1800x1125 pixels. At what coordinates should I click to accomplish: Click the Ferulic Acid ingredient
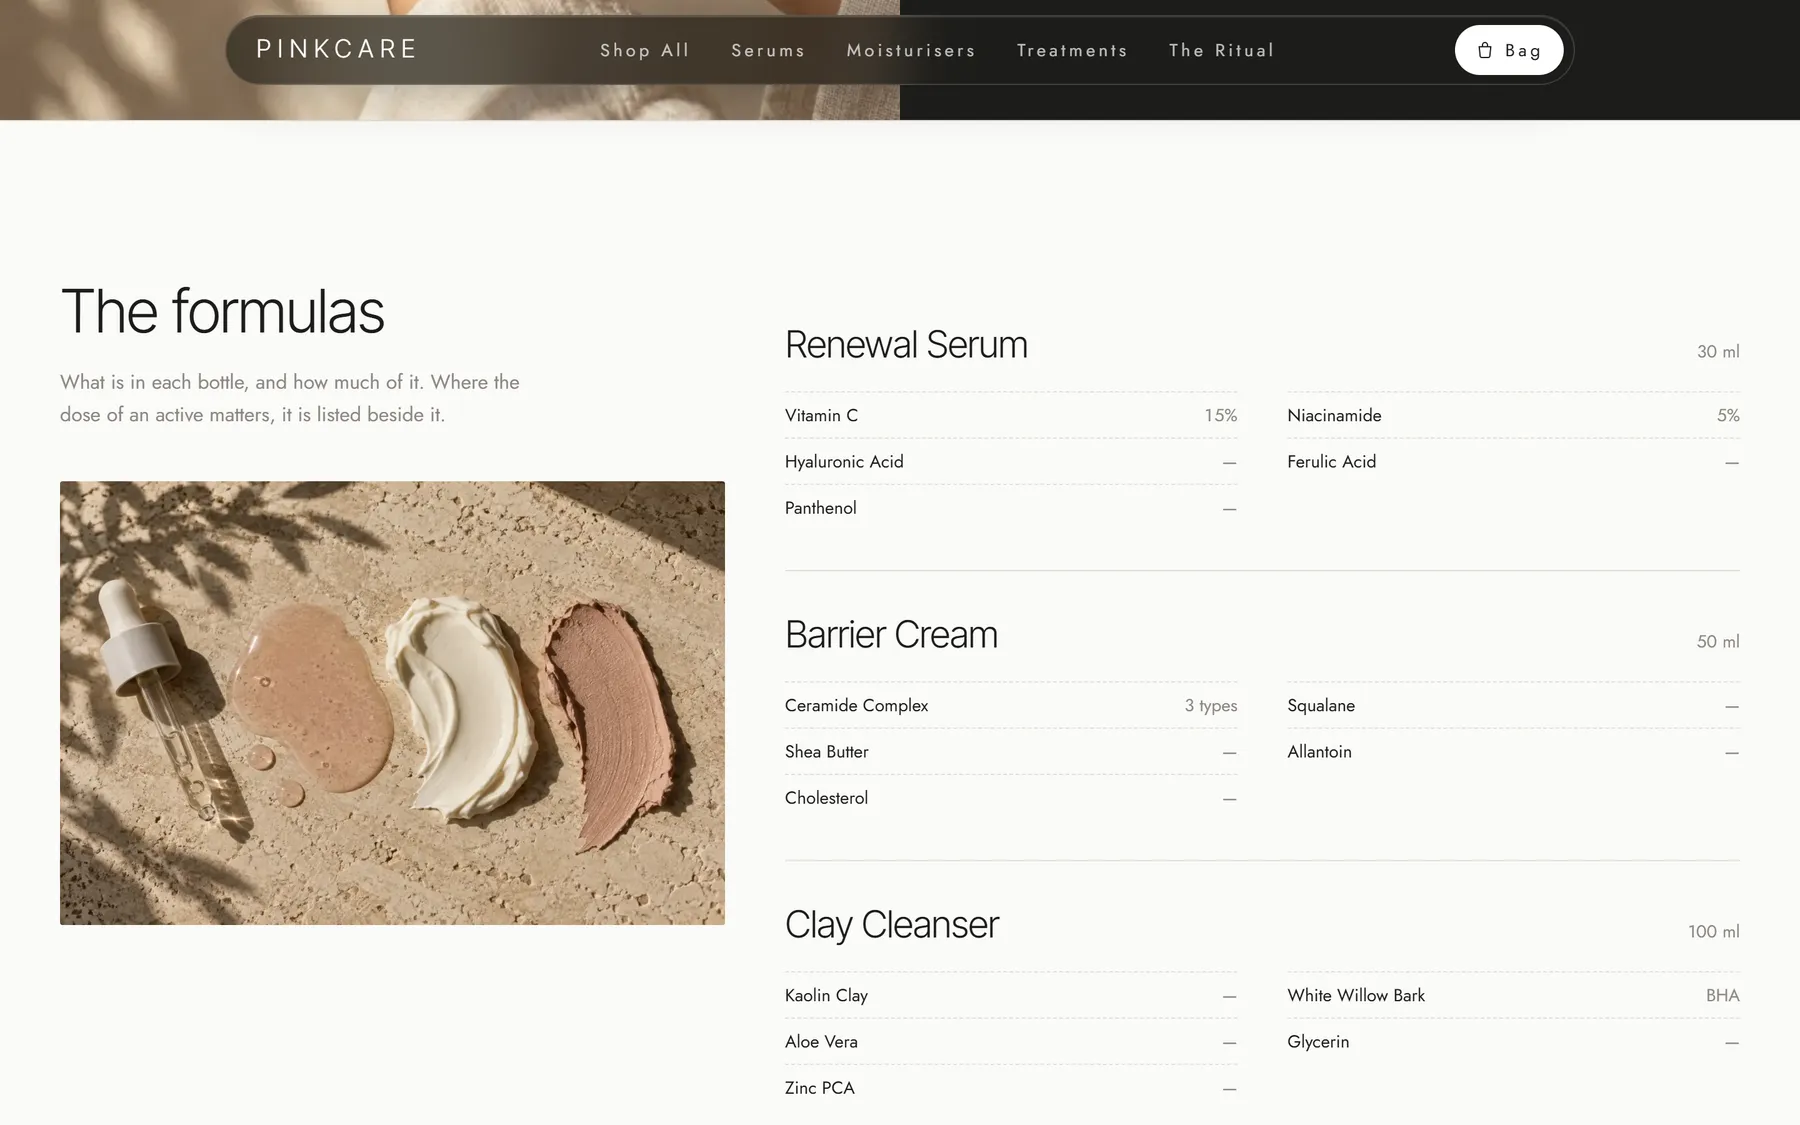[x=1331, y=461]
